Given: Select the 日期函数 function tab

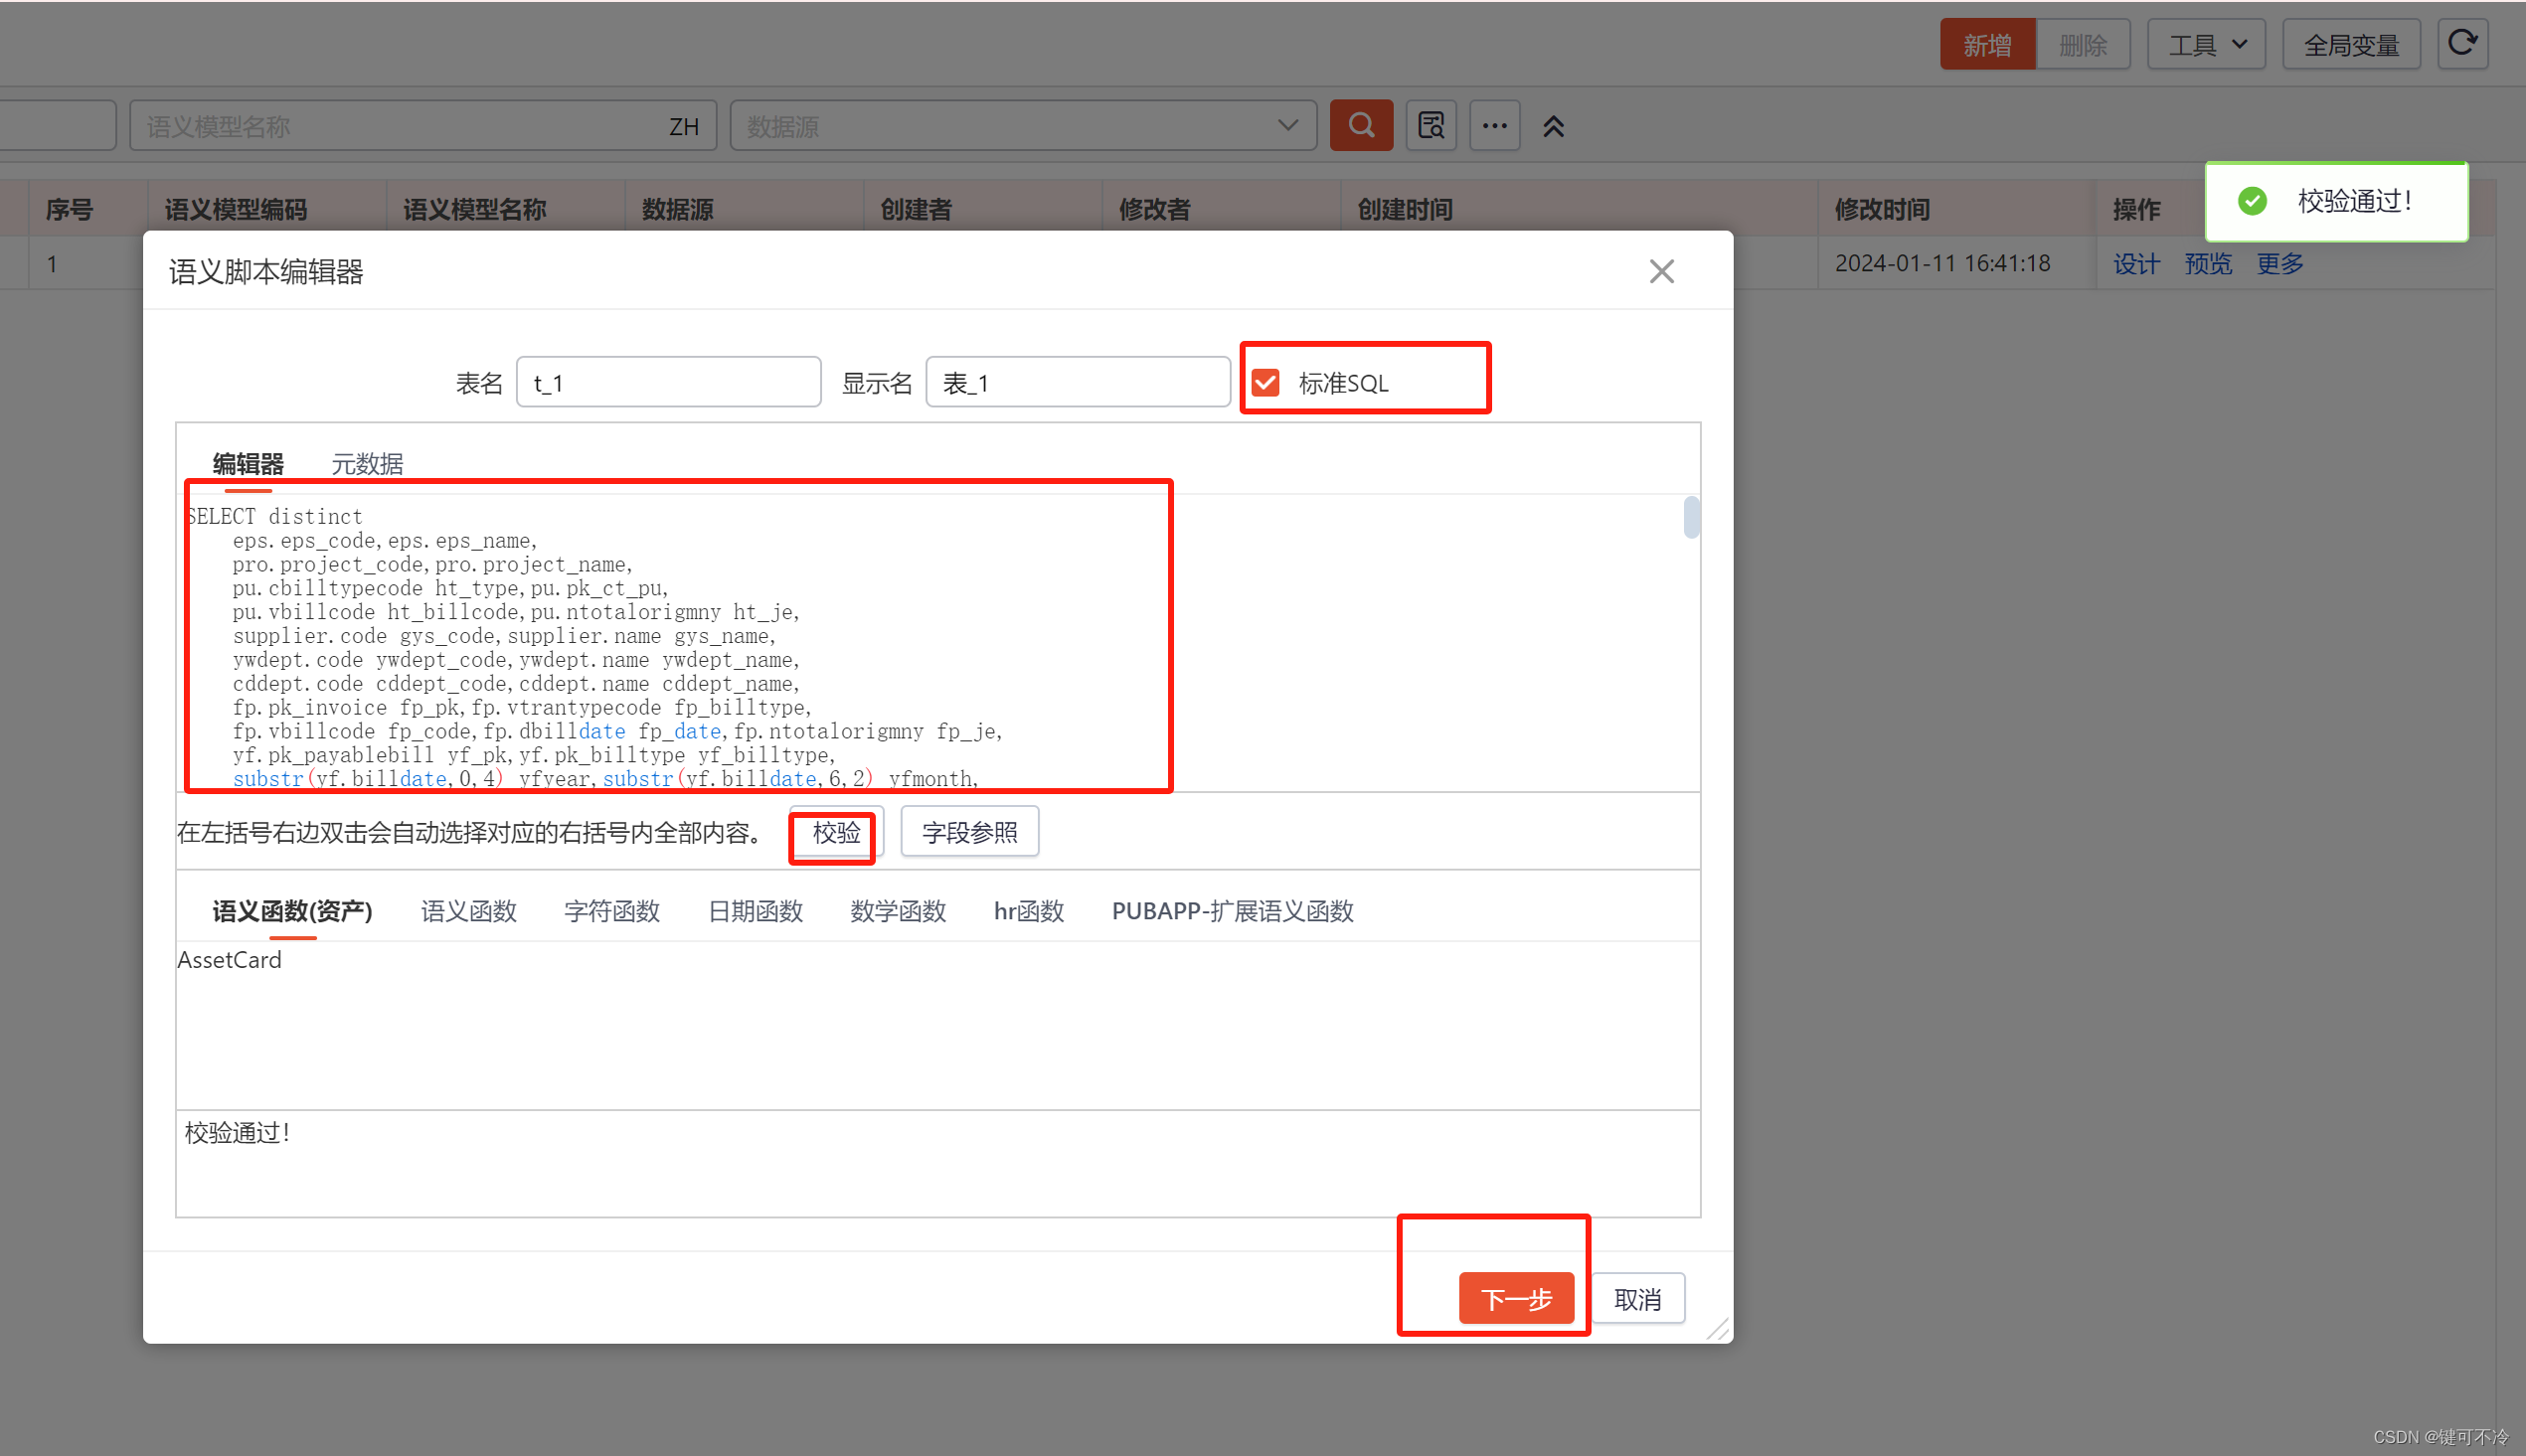Looking at the screenshot, I should (755, 911).
